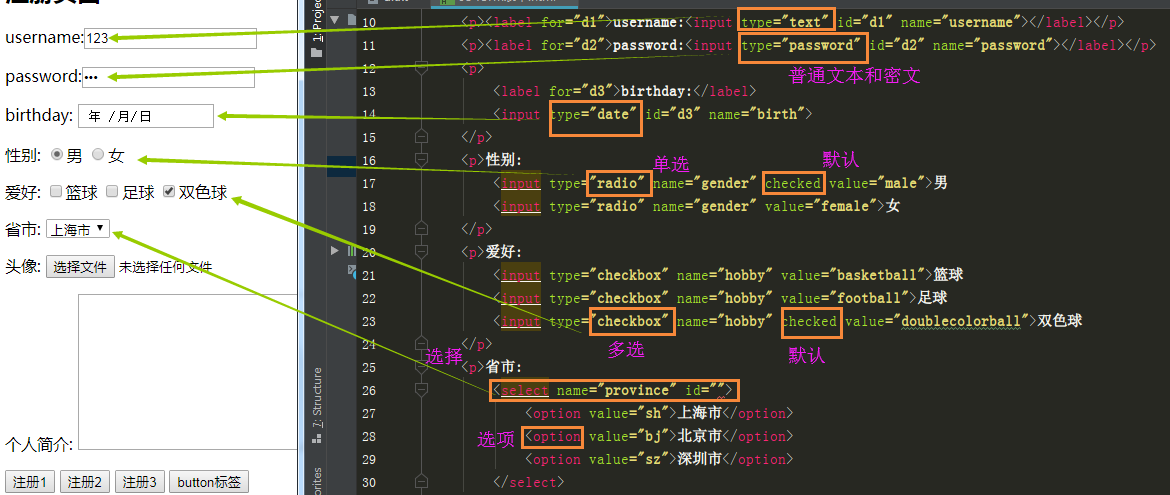Click the fold end marker at line 19
This screenshot has width=1170, height=495.
point(421,228)
